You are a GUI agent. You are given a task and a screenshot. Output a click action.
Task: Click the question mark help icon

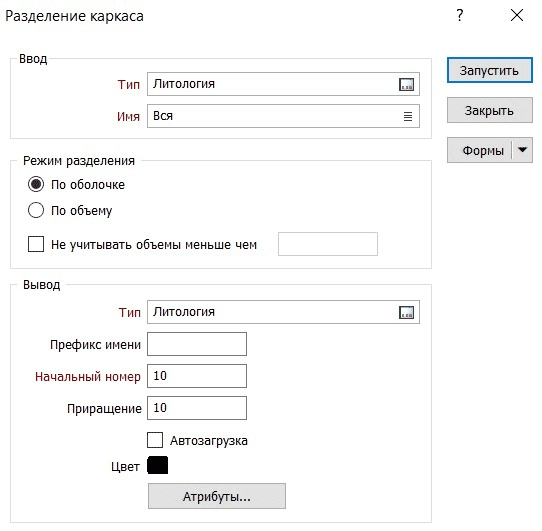pos(459,16)
